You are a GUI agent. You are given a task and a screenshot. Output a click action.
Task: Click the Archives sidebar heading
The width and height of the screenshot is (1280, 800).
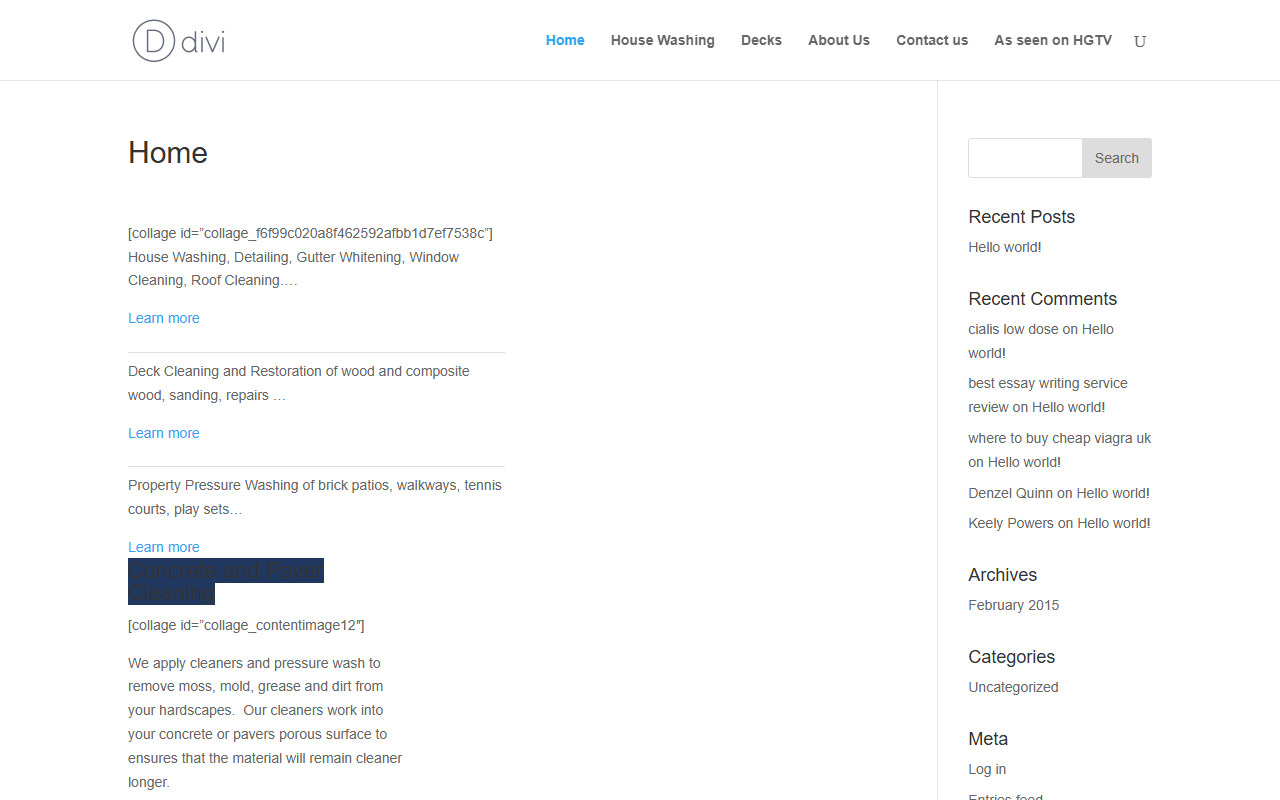click(1003, 575)
